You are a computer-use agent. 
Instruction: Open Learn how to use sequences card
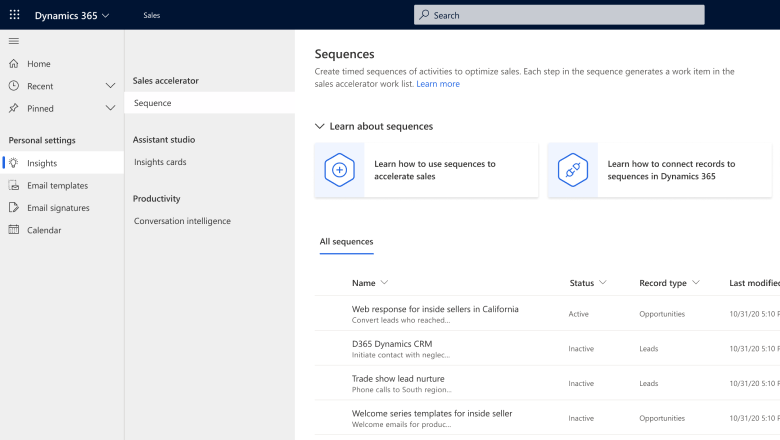(x=426, y=170)
